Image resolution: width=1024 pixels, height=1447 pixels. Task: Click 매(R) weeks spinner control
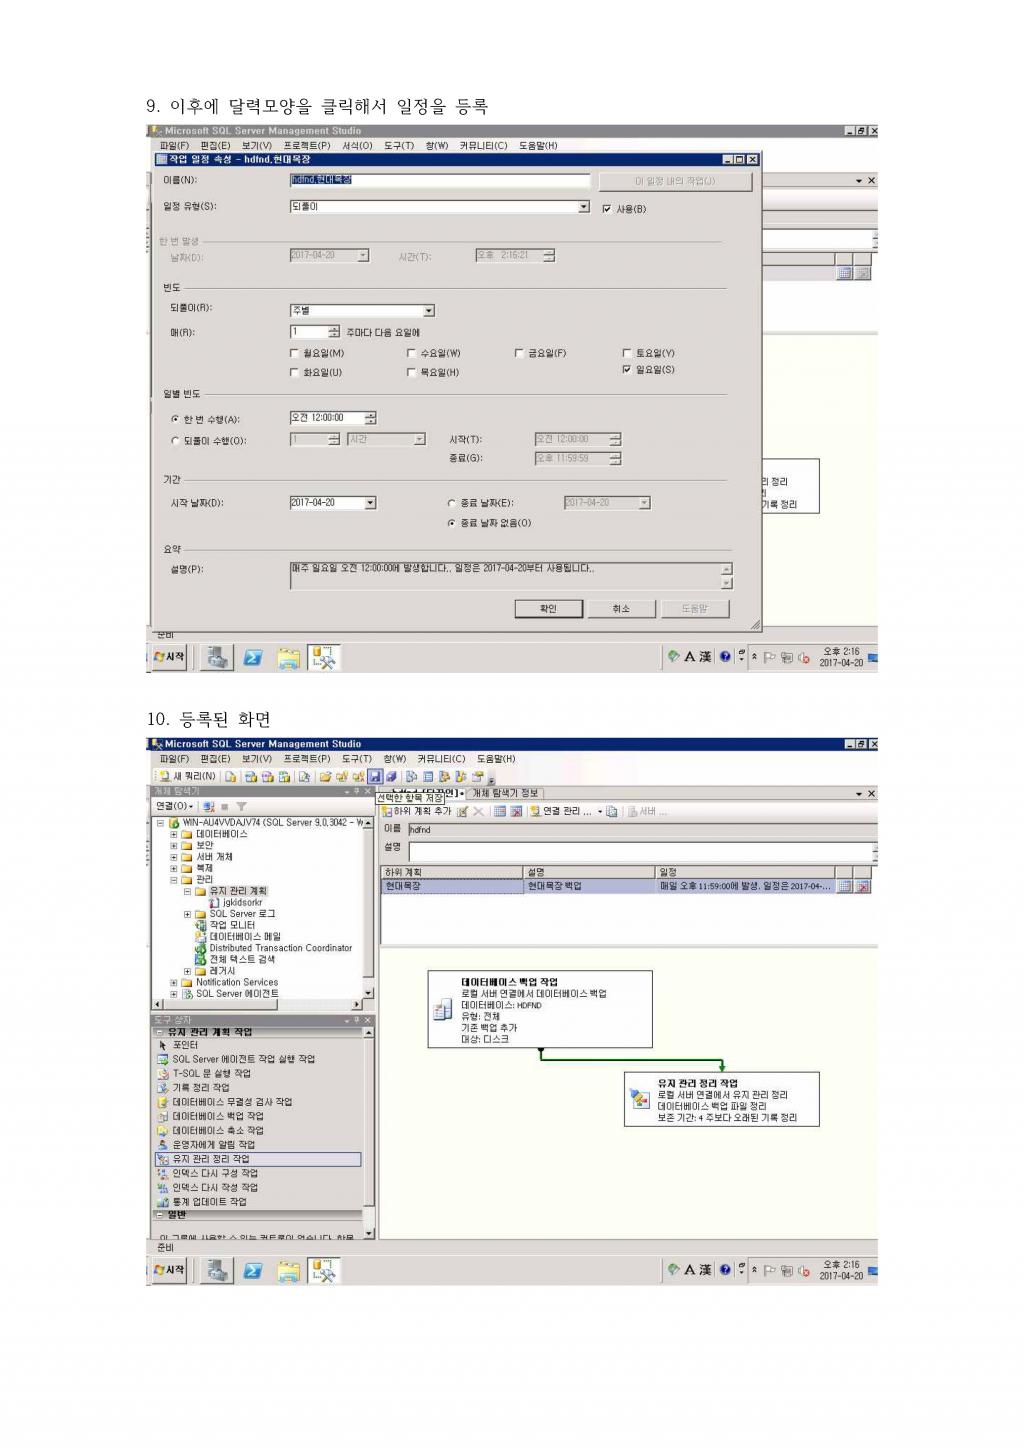334,332
